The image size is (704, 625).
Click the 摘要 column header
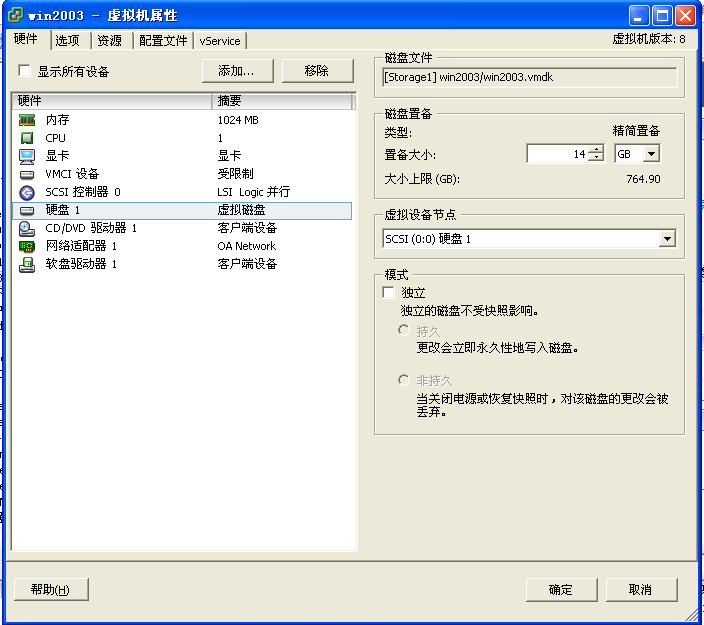[282, 101]
